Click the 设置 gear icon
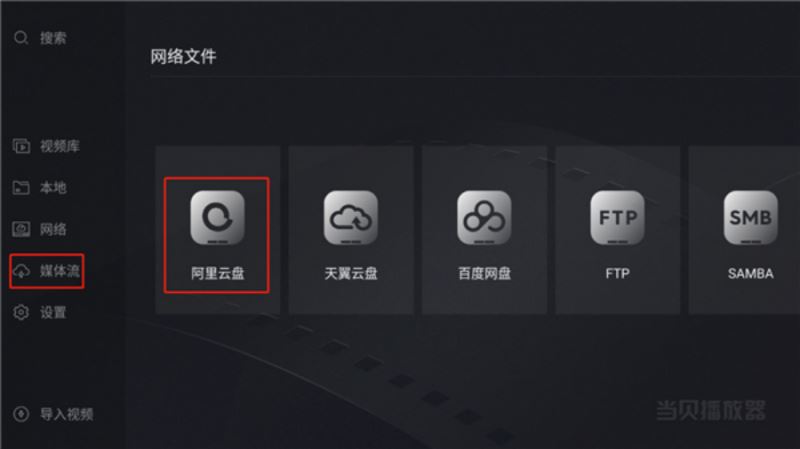 tap(21, 312)
